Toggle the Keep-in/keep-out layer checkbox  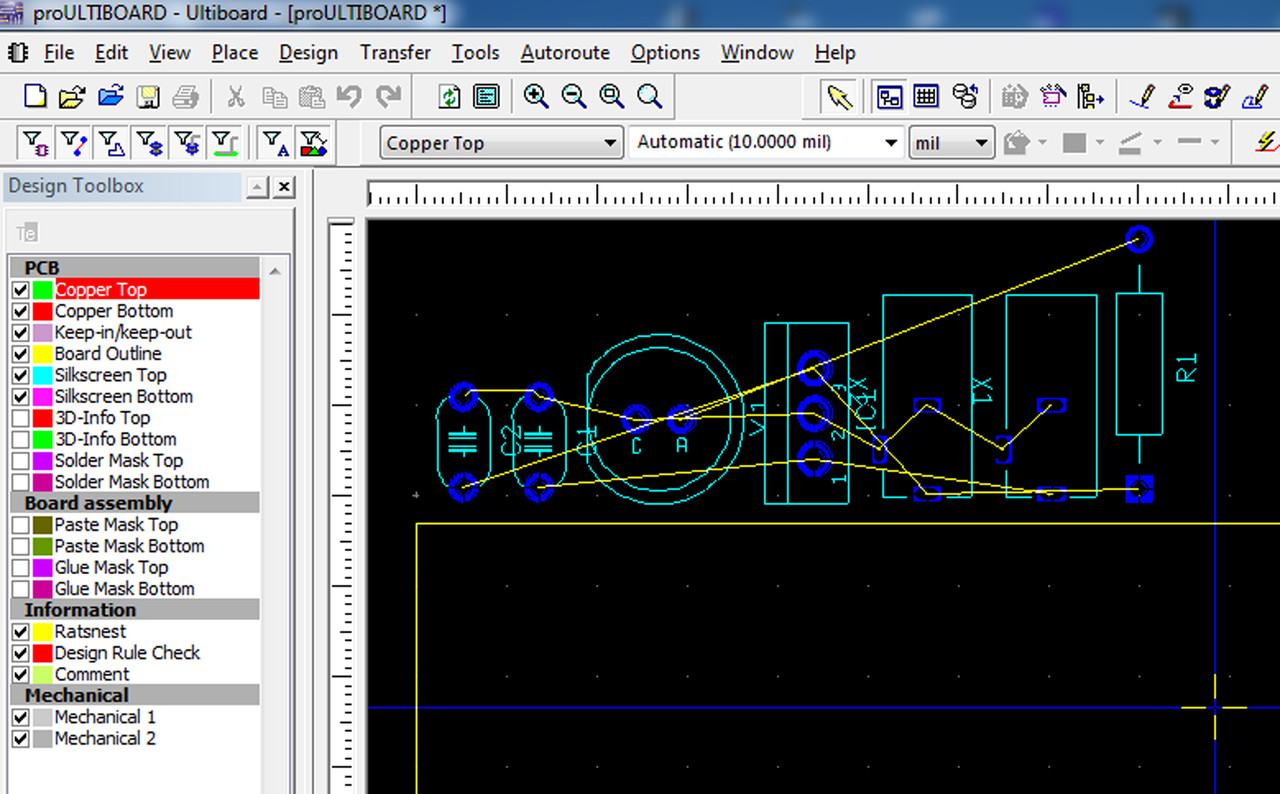pyautogui.click(x=20, y=332)
